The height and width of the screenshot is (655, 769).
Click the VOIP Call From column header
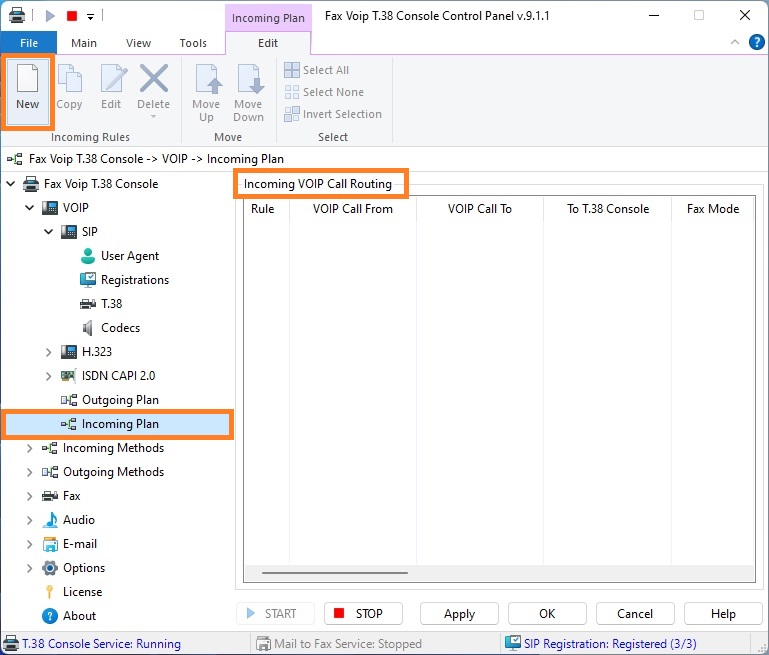click(353, 209)
